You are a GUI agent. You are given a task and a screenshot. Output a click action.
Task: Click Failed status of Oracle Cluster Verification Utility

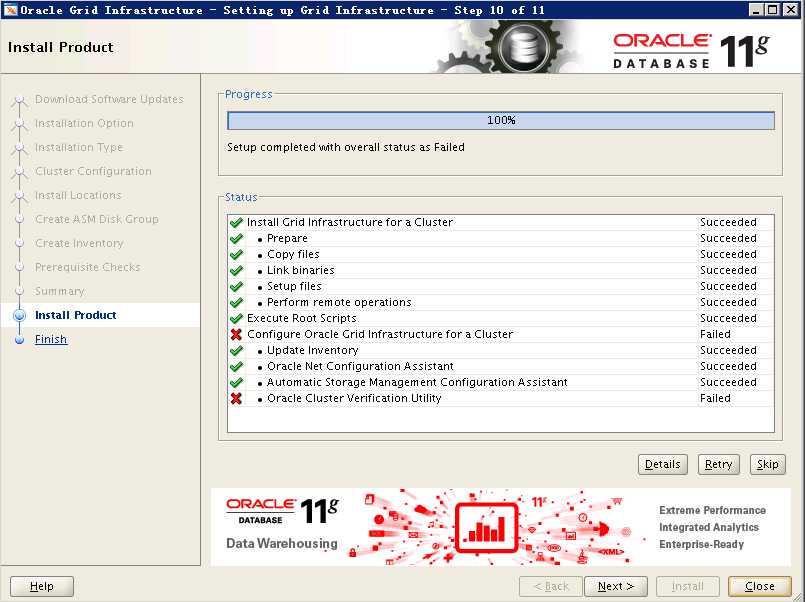pyautogui.click(x=715, y=398)
